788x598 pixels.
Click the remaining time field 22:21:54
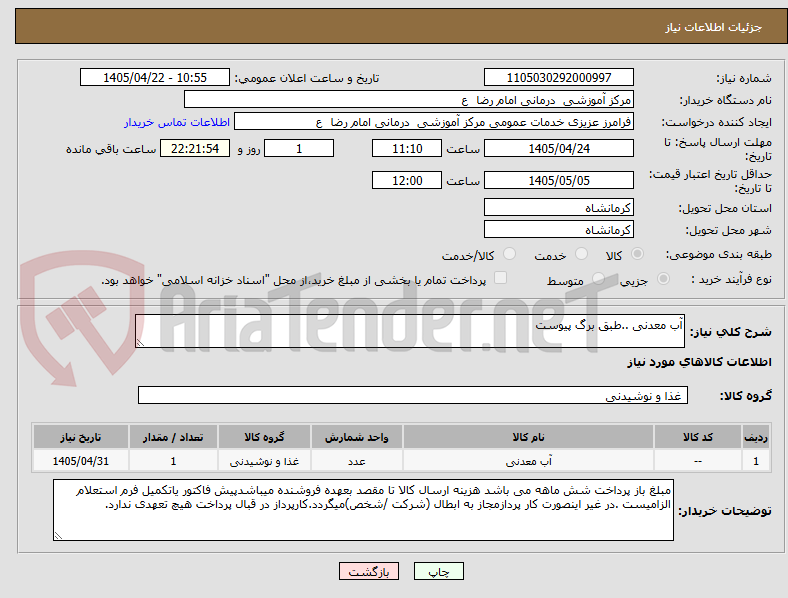point(195,148)
